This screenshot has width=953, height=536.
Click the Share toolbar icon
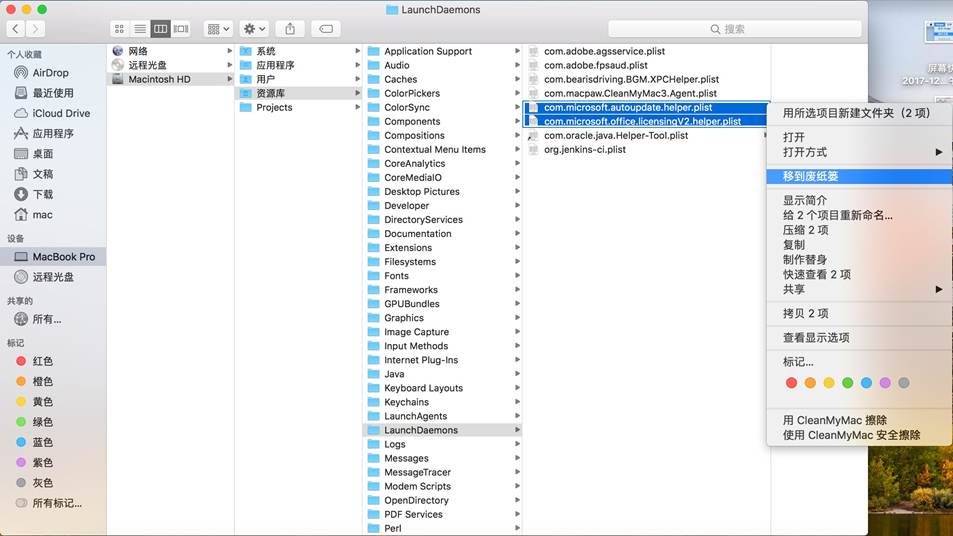(290, 29)
